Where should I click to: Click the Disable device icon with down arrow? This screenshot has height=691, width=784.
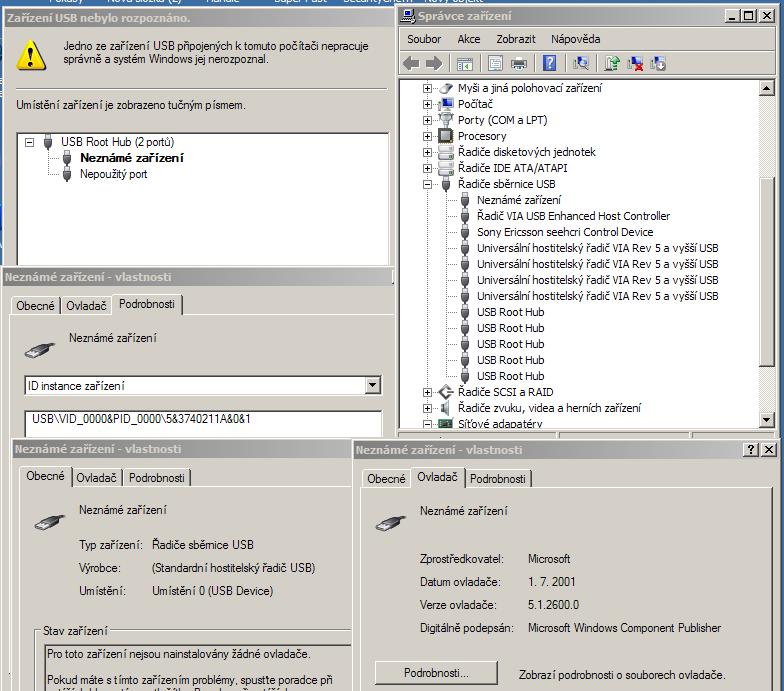(x=658, y=64)
